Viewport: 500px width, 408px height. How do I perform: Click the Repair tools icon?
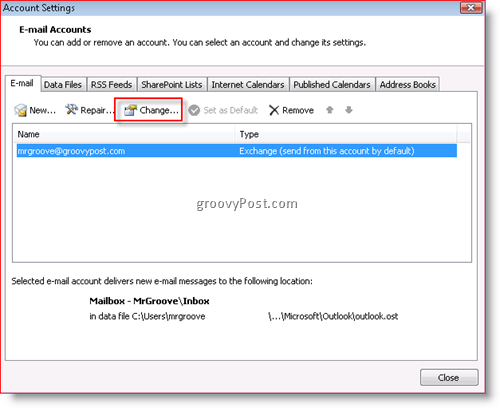[71, 109]
